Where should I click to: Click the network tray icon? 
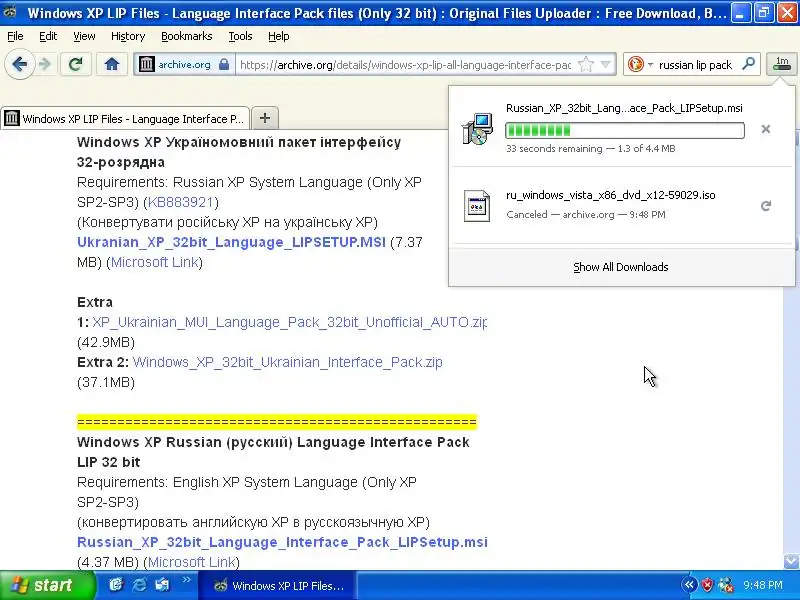[726, 585]
